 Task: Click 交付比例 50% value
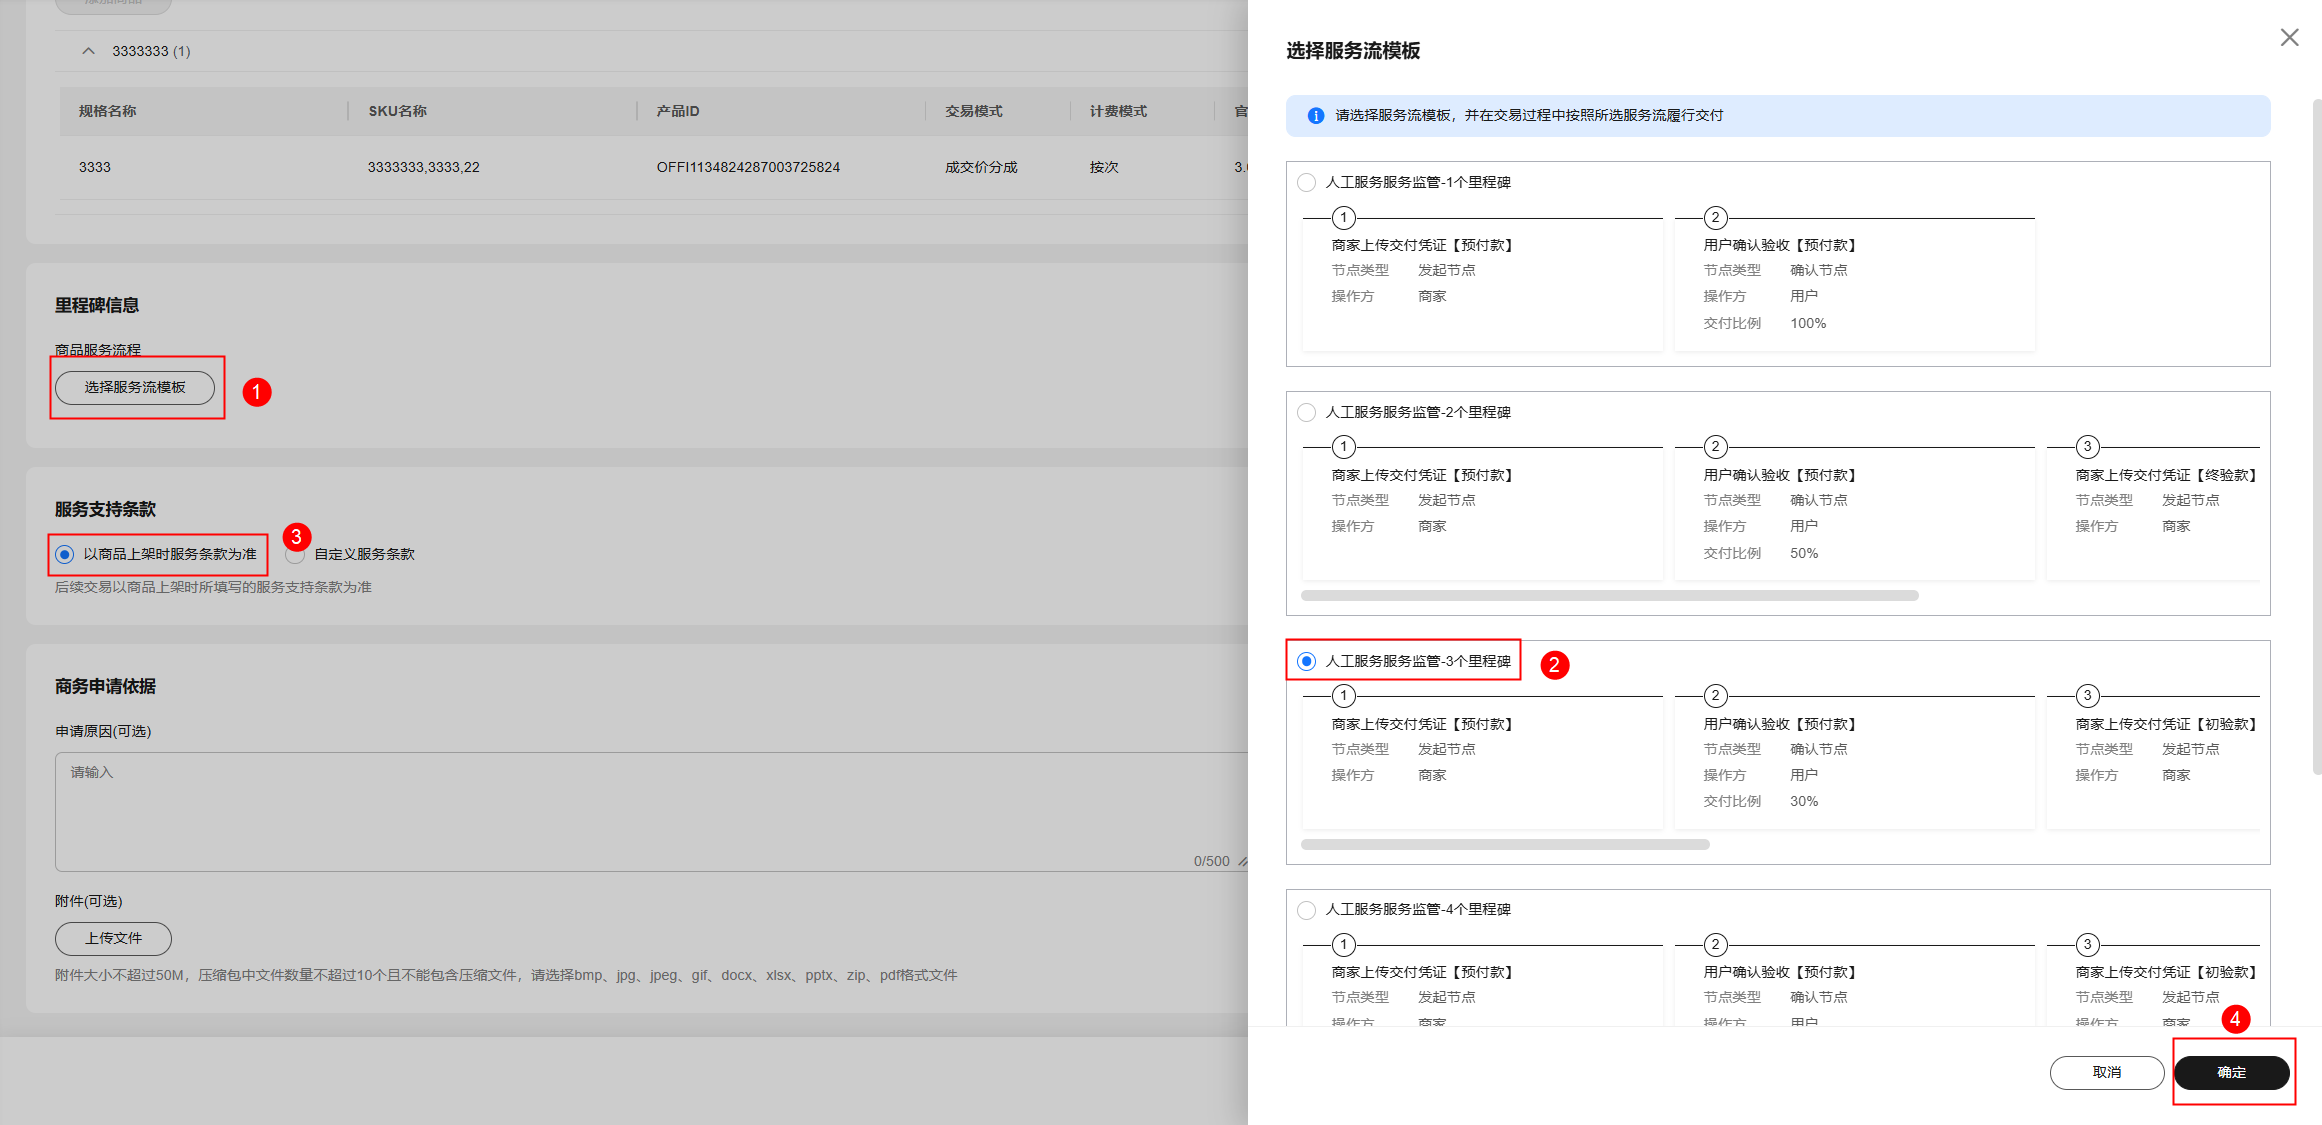click(1804, 553)
